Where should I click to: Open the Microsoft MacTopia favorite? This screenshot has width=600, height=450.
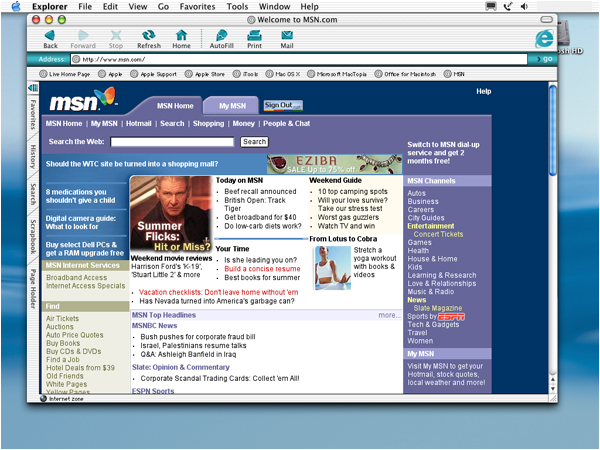(x=337, y=74)
